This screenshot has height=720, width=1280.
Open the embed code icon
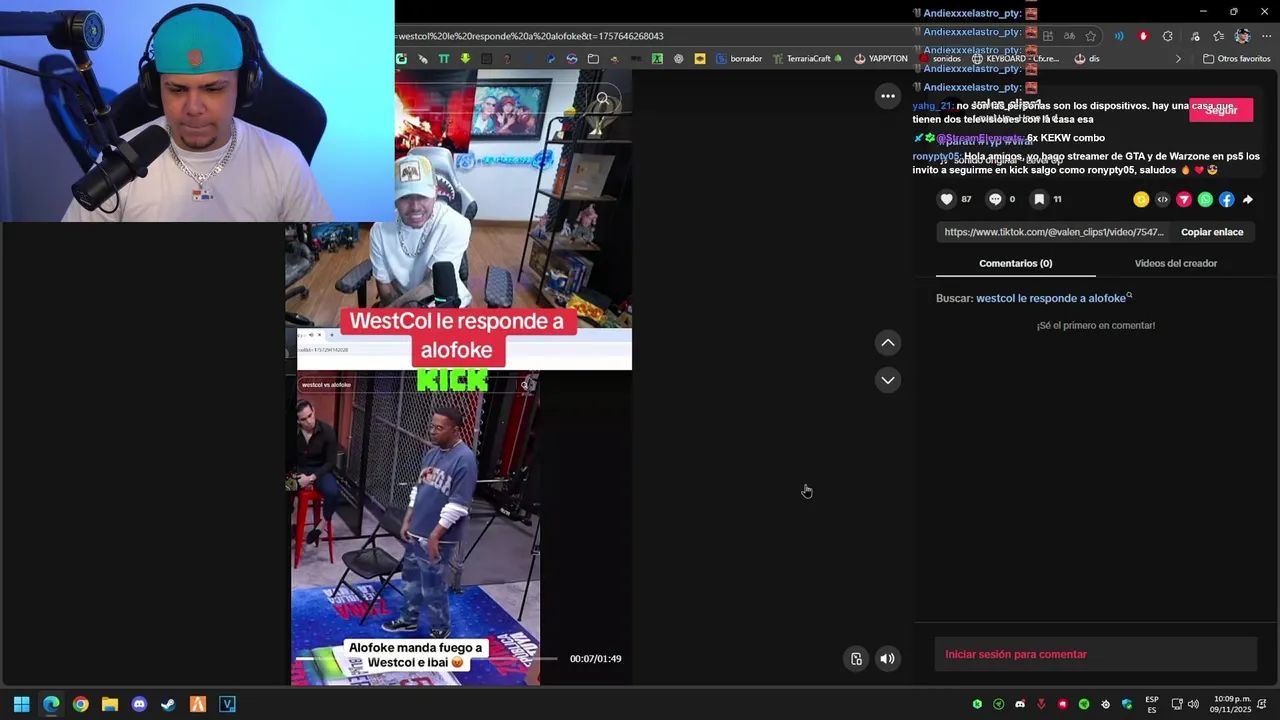[1162, 200]
